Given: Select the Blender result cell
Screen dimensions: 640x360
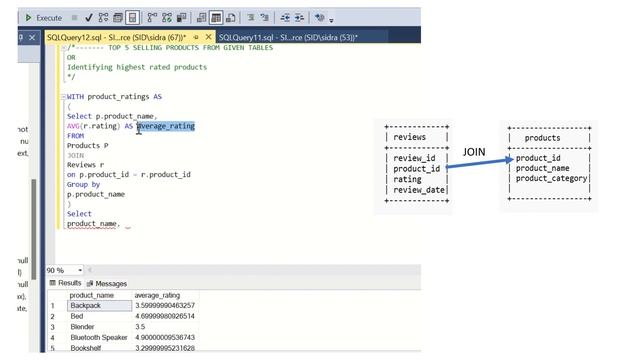Looking at the screenshot, I should coord(99,327).
